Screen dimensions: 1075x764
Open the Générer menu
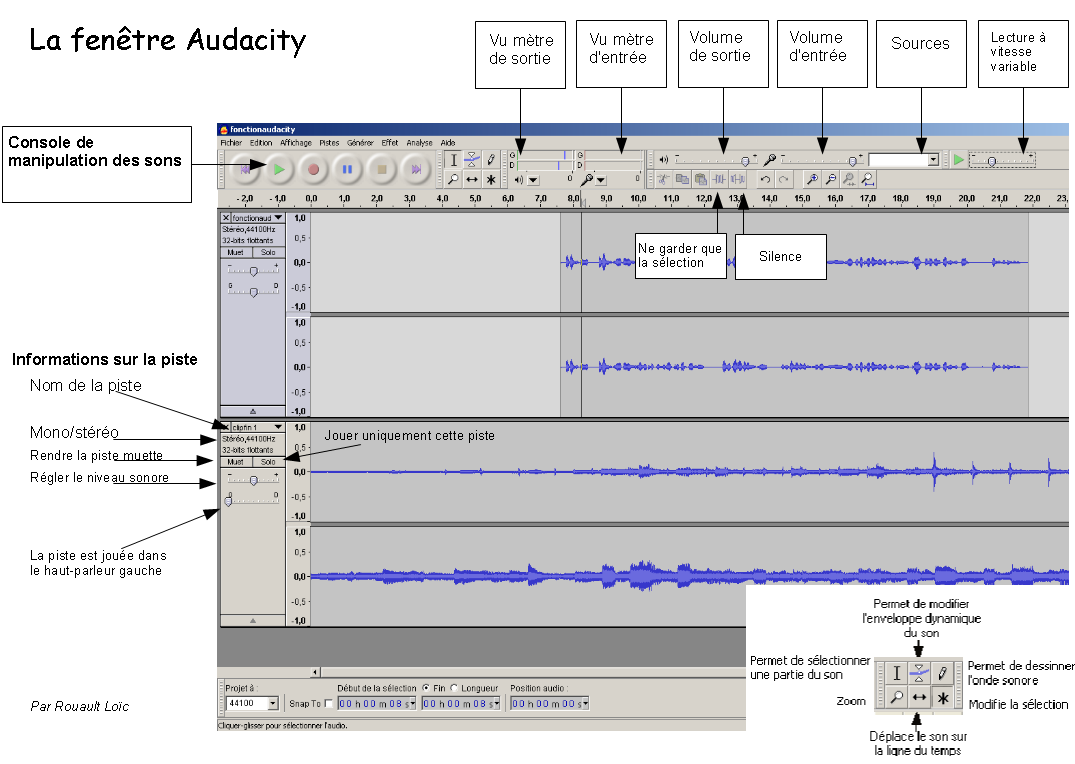pyautogui.click(x=360, y=143)
